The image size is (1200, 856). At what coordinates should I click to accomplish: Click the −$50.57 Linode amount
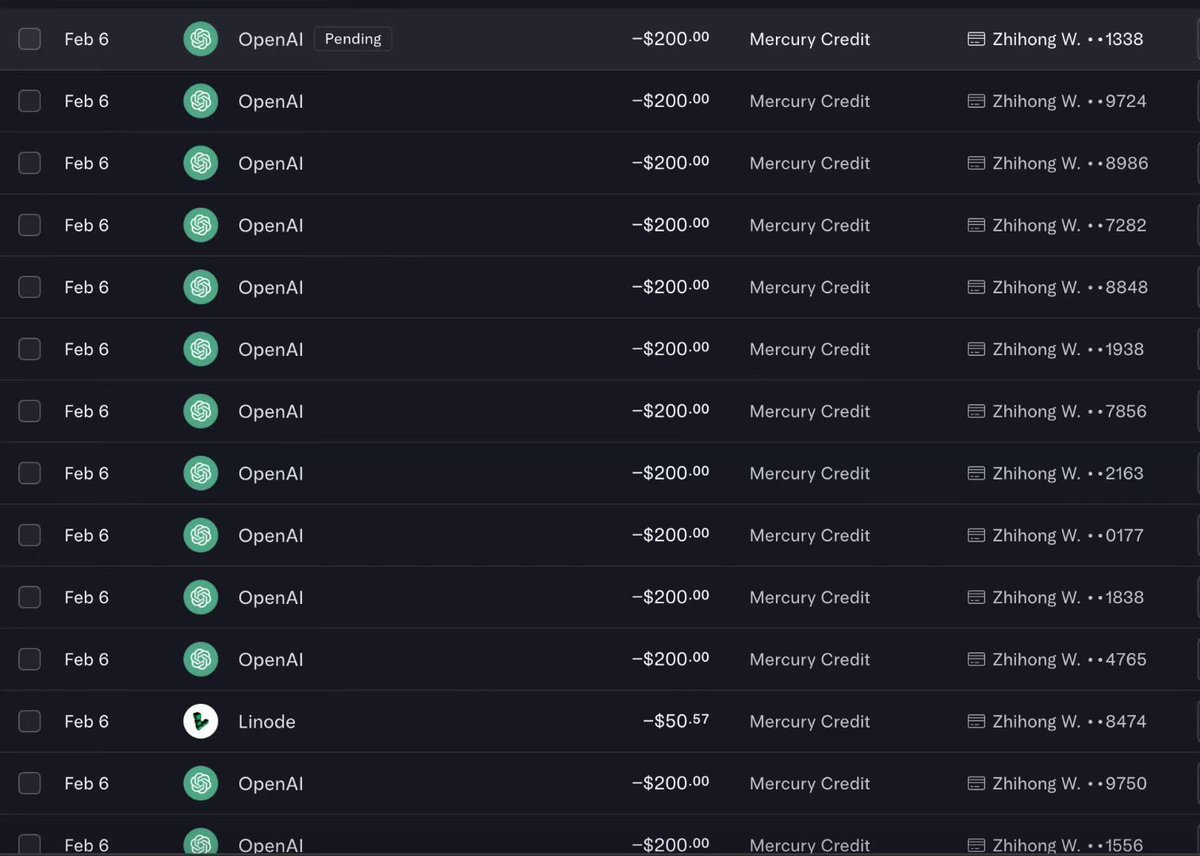[x=676, y=721]
